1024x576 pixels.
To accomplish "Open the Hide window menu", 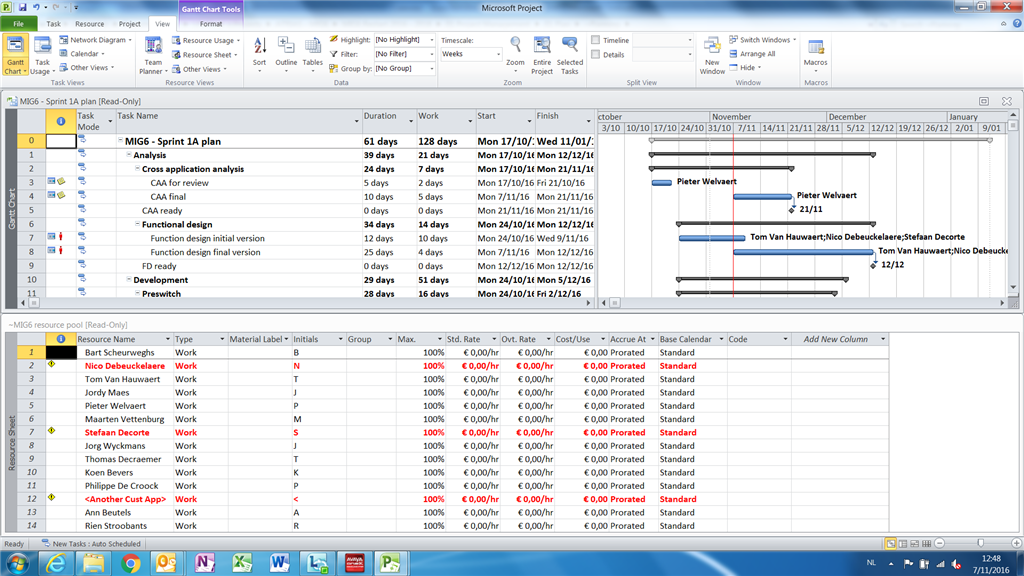I will coord(745,68).
